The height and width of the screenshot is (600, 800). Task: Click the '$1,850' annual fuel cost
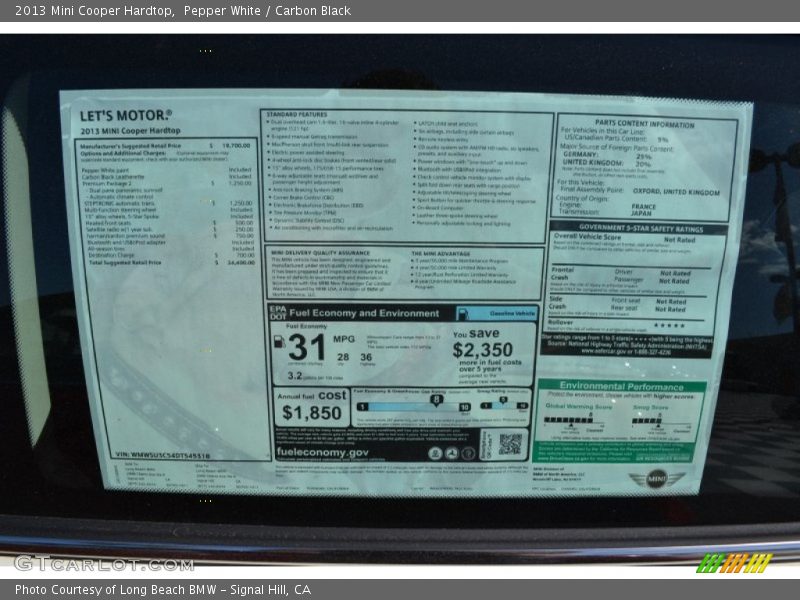312,413
